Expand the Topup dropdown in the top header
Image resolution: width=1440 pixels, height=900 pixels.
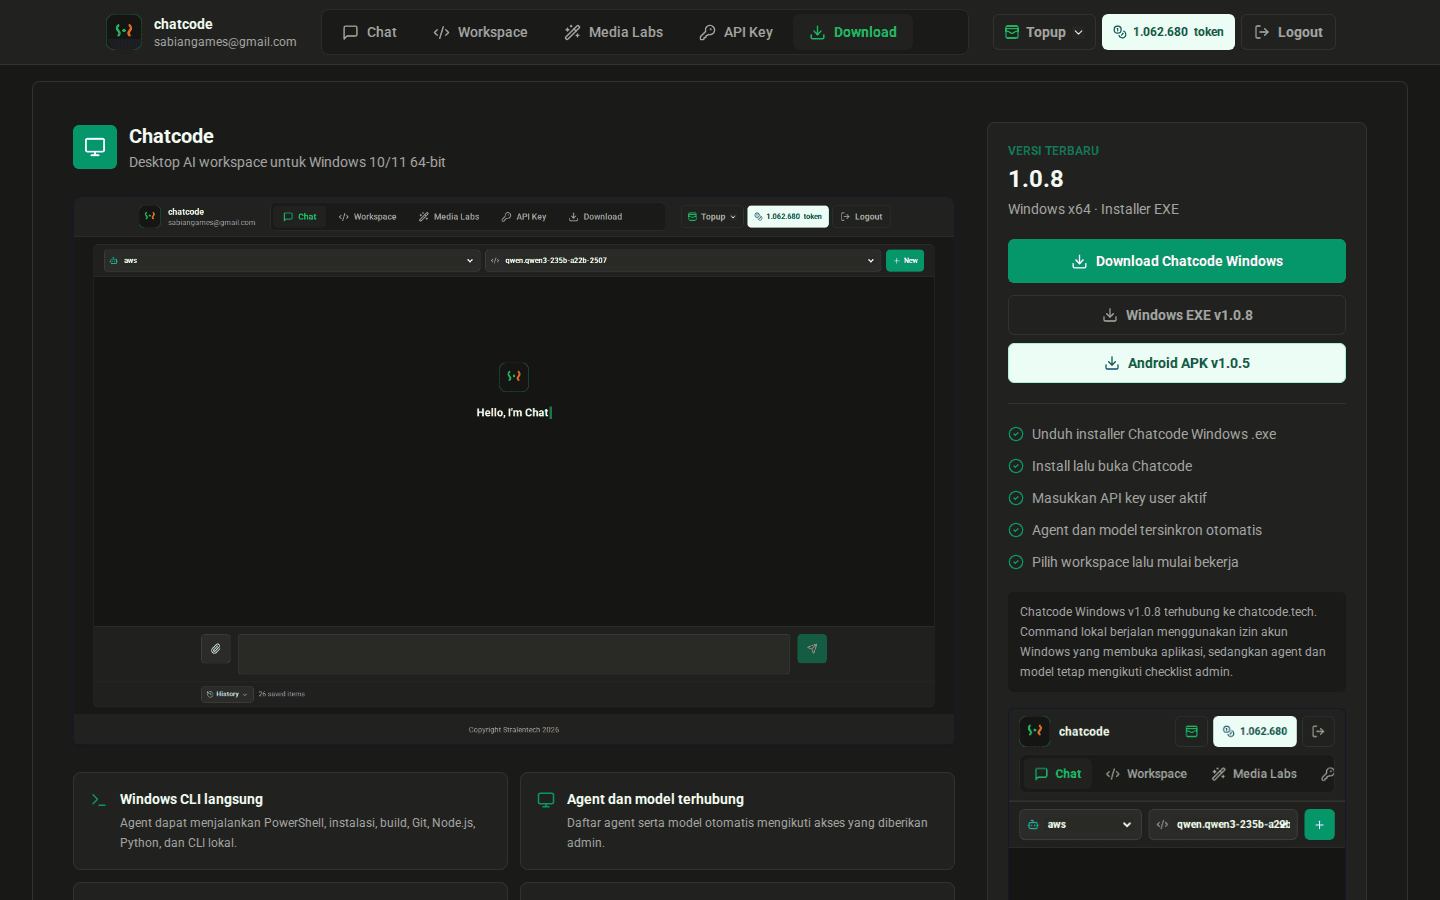coord(1043,32)
